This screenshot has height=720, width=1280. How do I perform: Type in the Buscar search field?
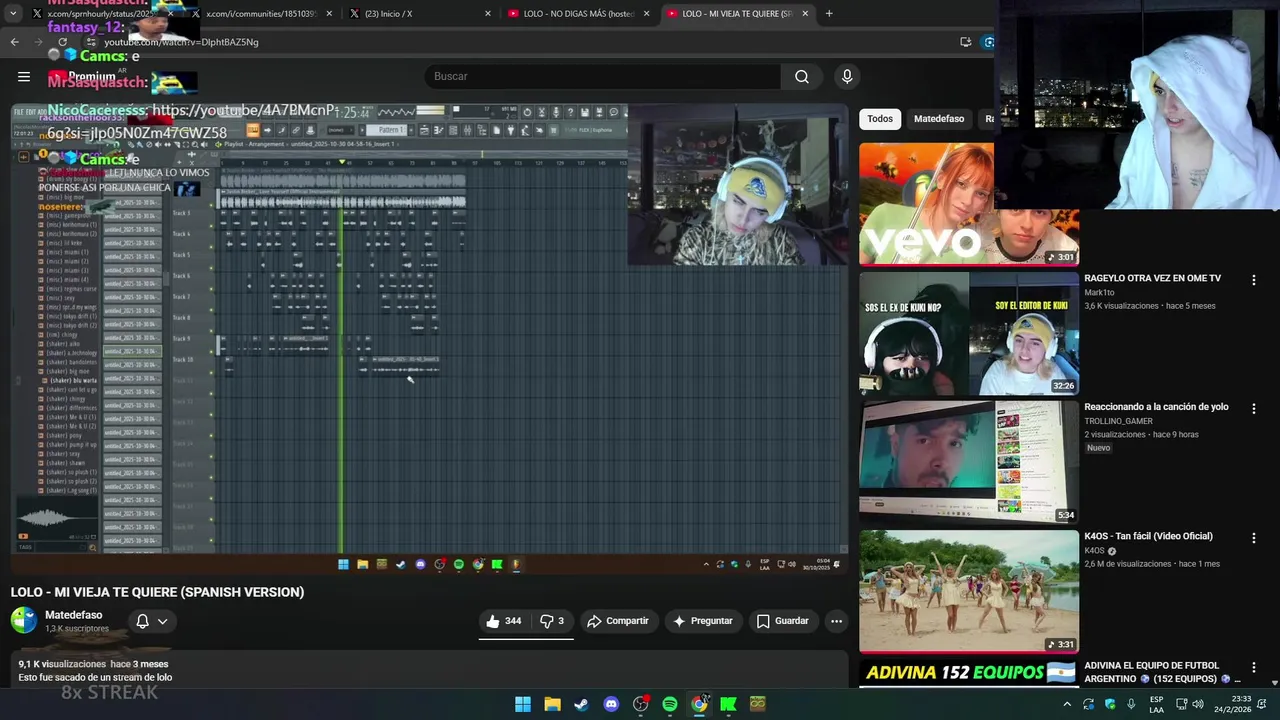[x=604, y=76]
